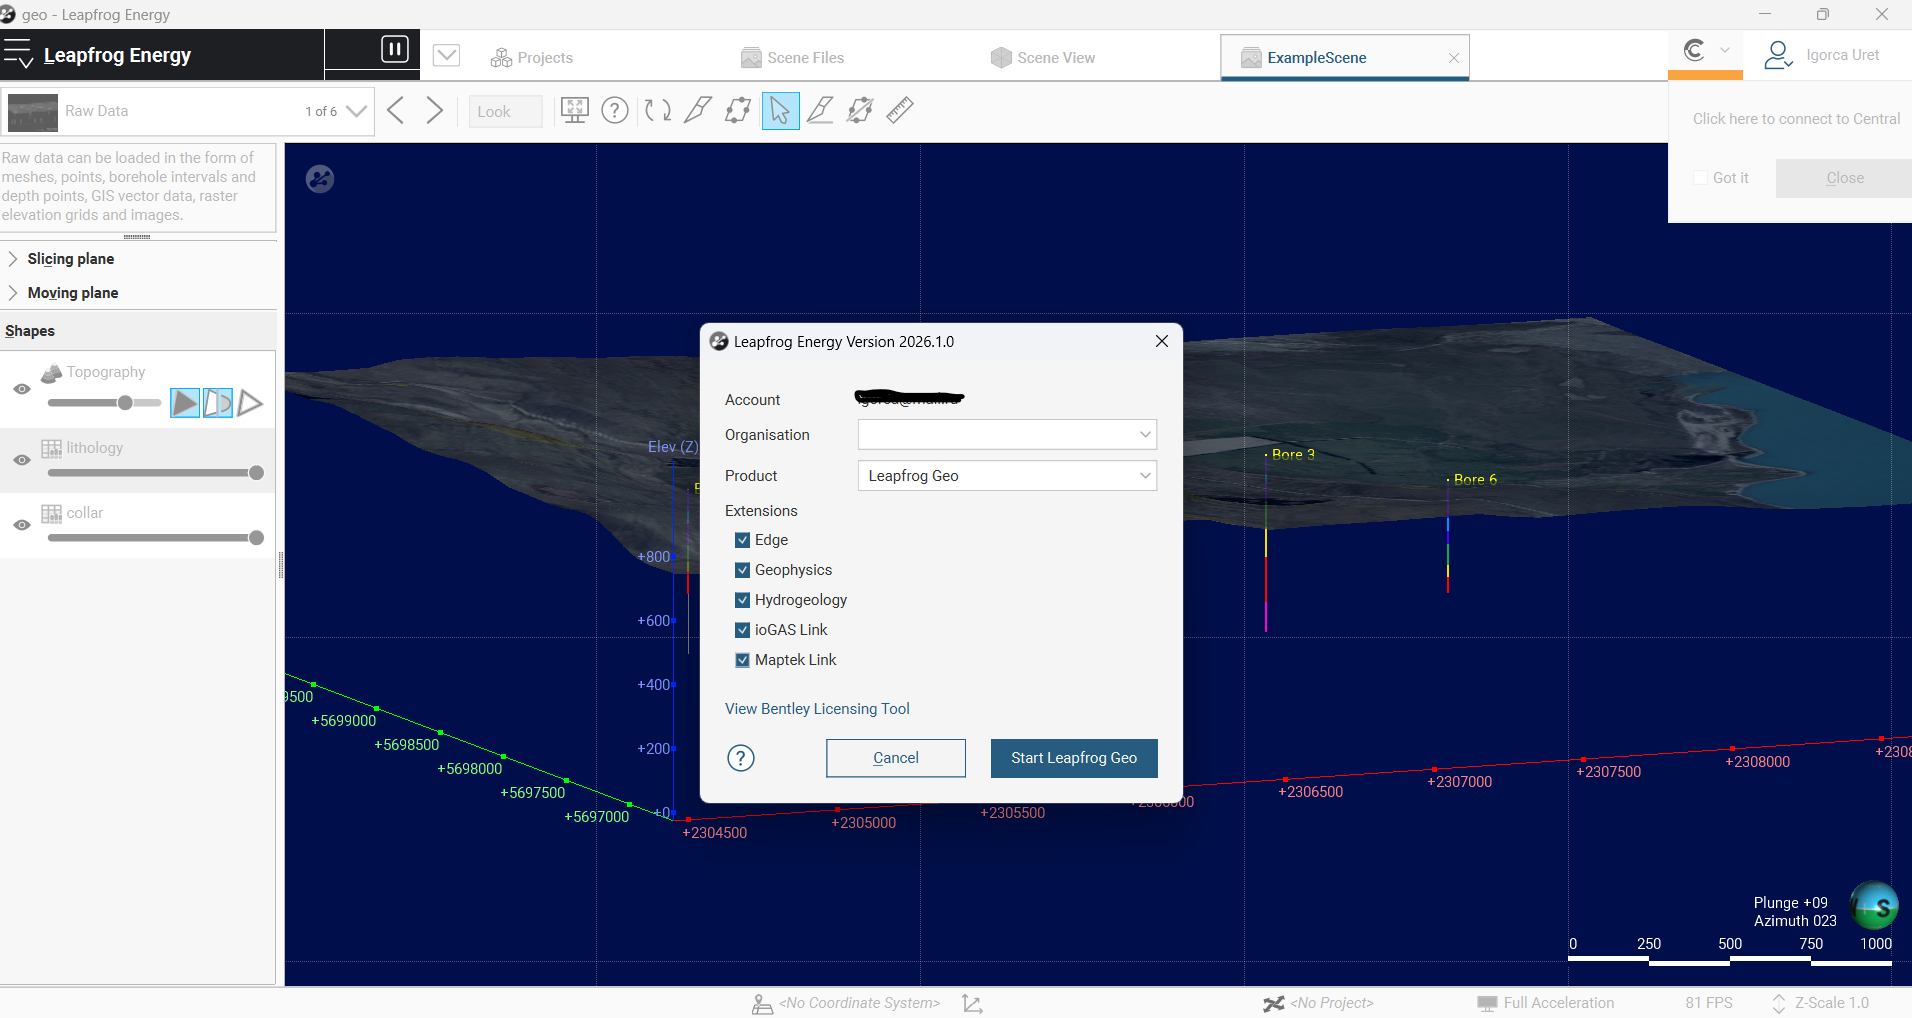Select the draw slicer line tool
The image size is (1912, 1018).
pos(698,110)
